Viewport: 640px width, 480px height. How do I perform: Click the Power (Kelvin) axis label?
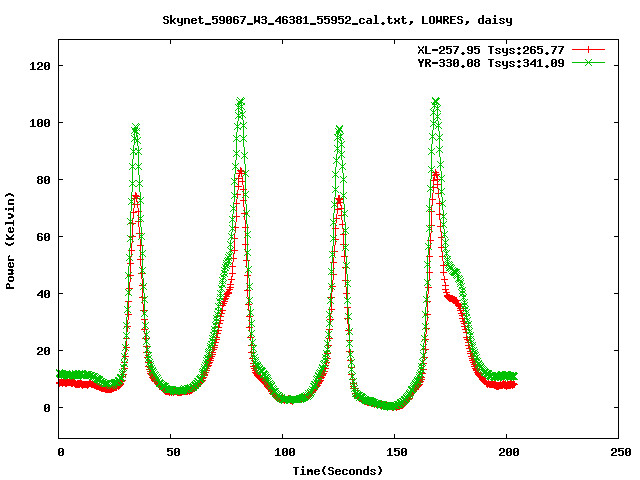point(10,241)
